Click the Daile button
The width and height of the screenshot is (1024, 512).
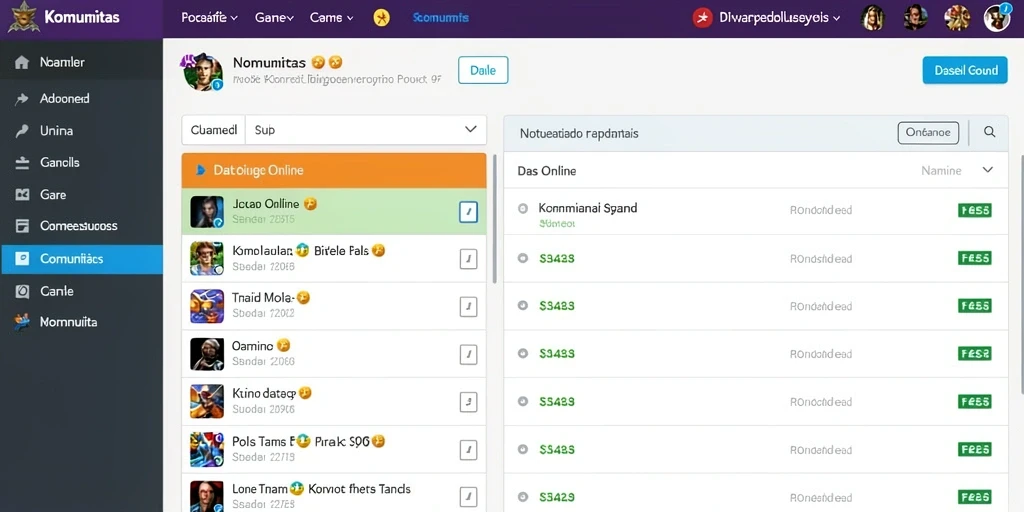pos(483,70)
